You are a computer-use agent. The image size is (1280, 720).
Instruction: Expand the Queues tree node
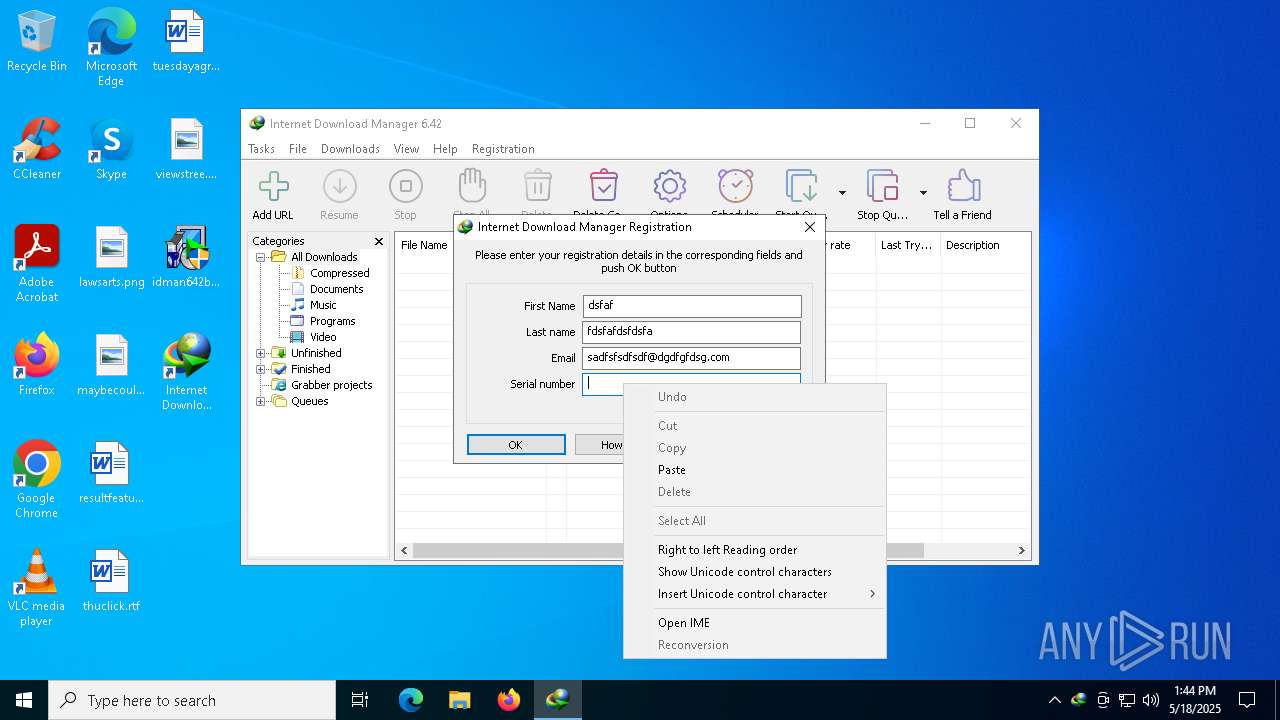click(261, 401)
